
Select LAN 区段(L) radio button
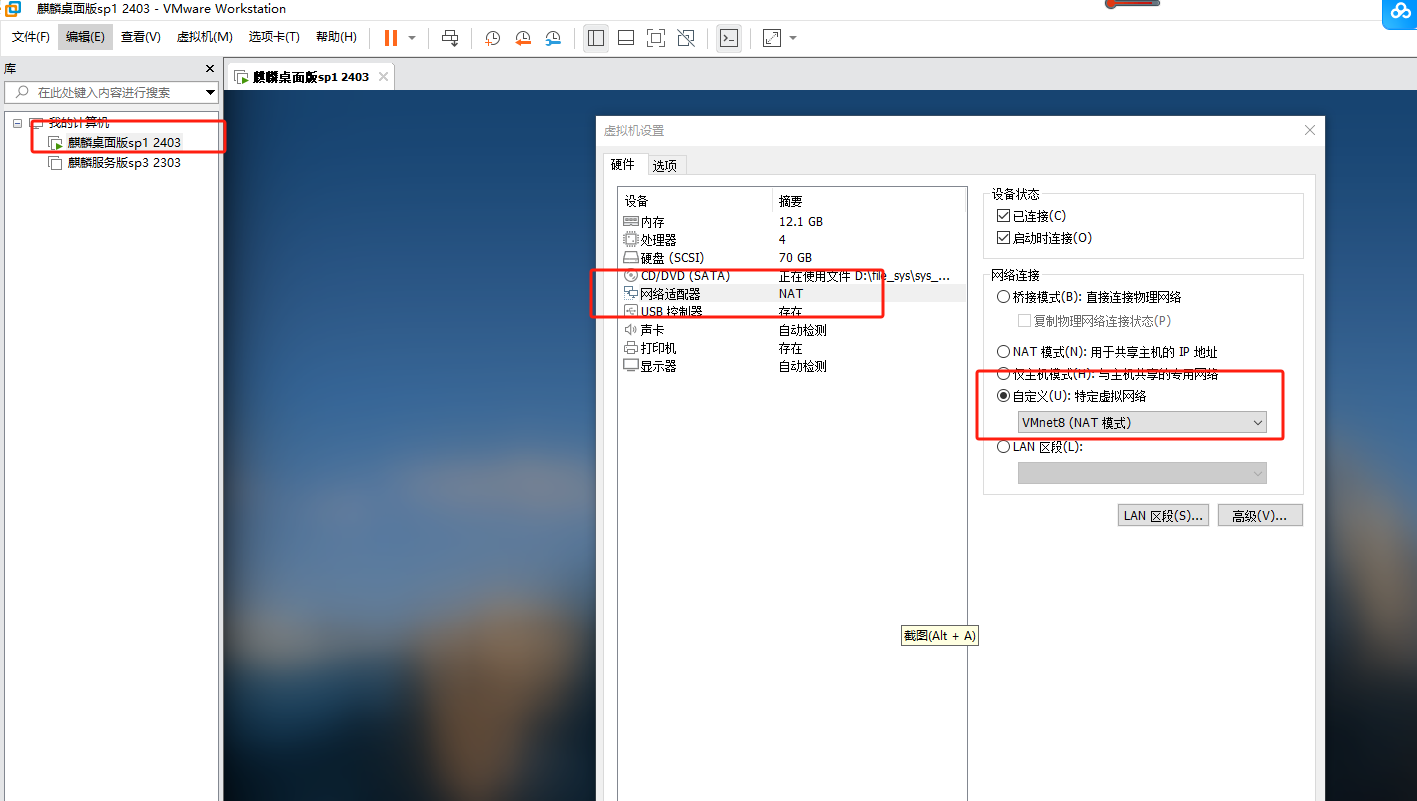[x=1003, y=447]
